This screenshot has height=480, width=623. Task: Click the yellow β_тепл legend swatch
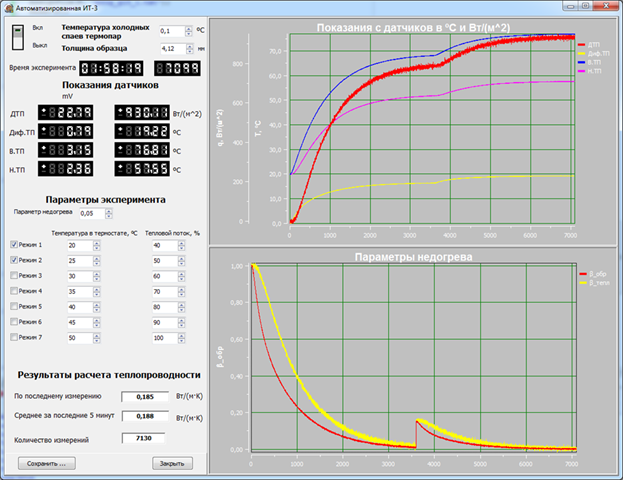coord(583,283)
